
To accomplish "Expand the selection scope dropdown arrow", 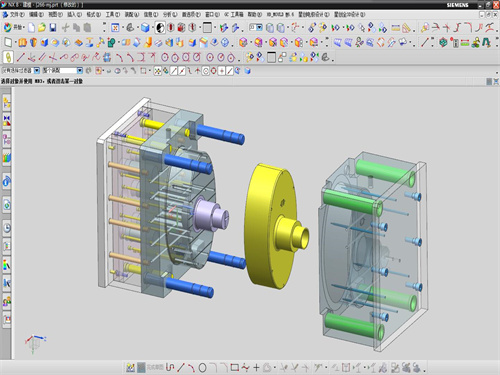I will click(x=80, y=71).
